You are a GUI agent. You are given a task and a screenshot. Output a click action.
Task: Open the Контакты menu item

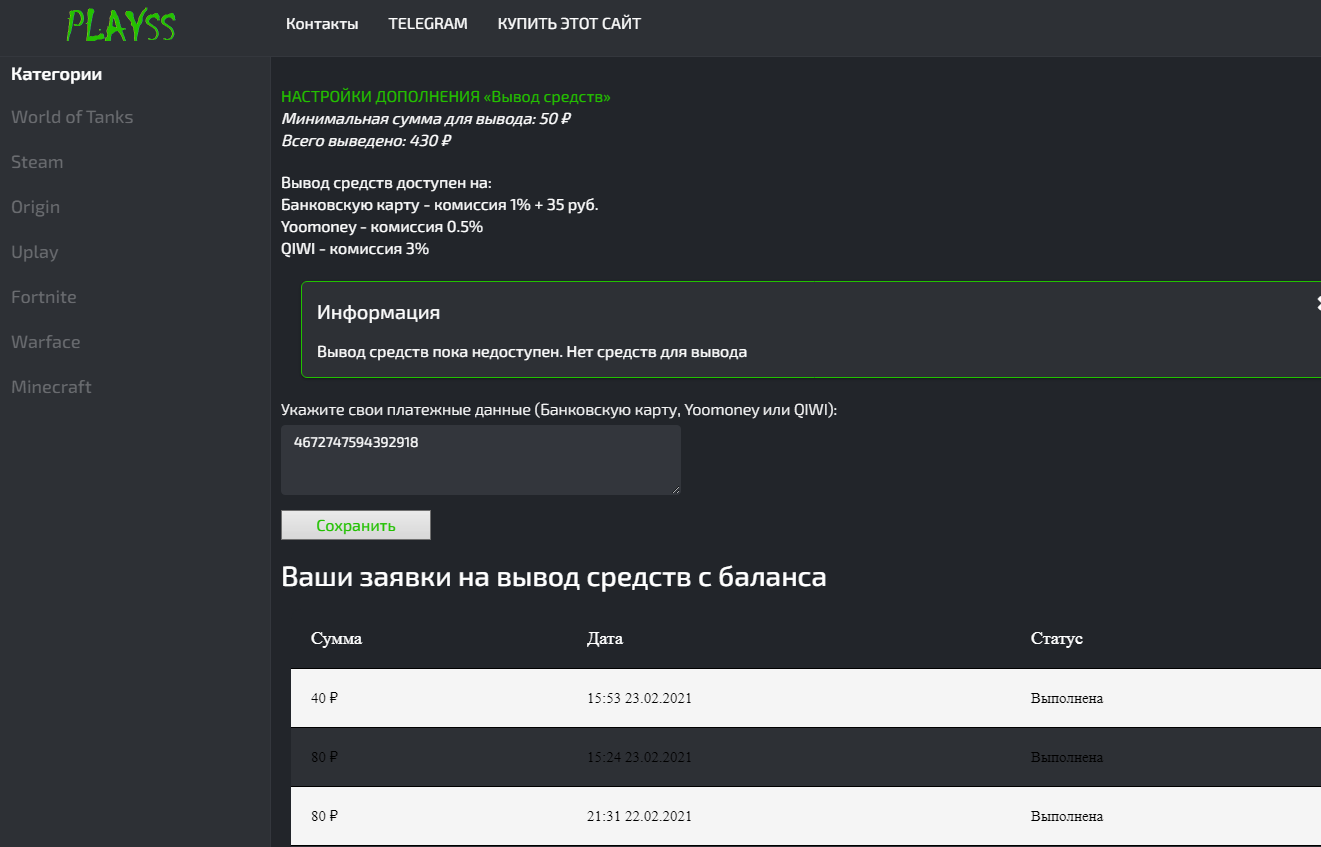[x=322, y=24]
